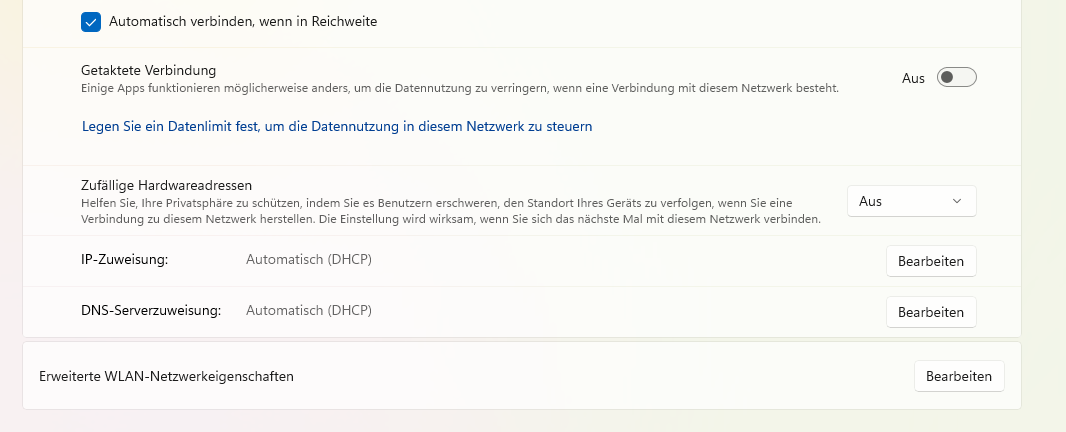Click 'Bearbeiten' next to DNS-Serverzuweisung
Image resolution: width=1066 pixels, height=432 pixels.
click(930, 312)
